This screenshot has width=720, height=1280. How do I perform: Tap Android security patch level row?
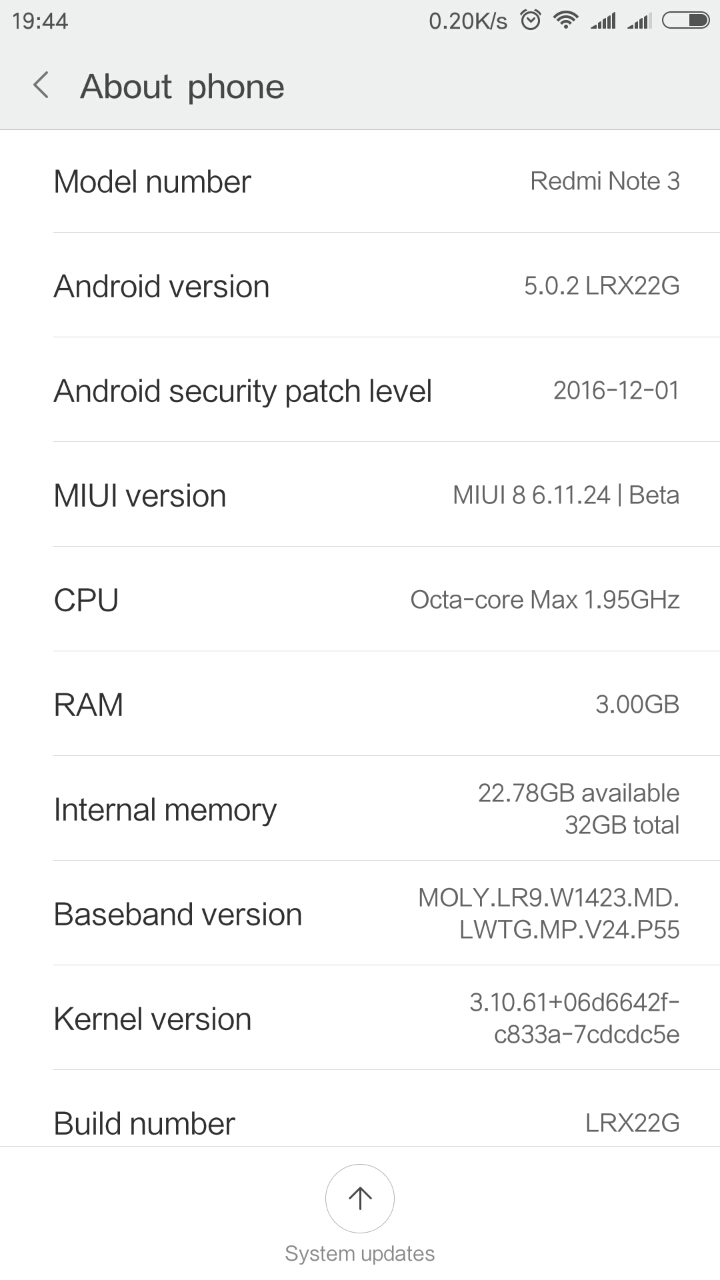pos(360,391)
